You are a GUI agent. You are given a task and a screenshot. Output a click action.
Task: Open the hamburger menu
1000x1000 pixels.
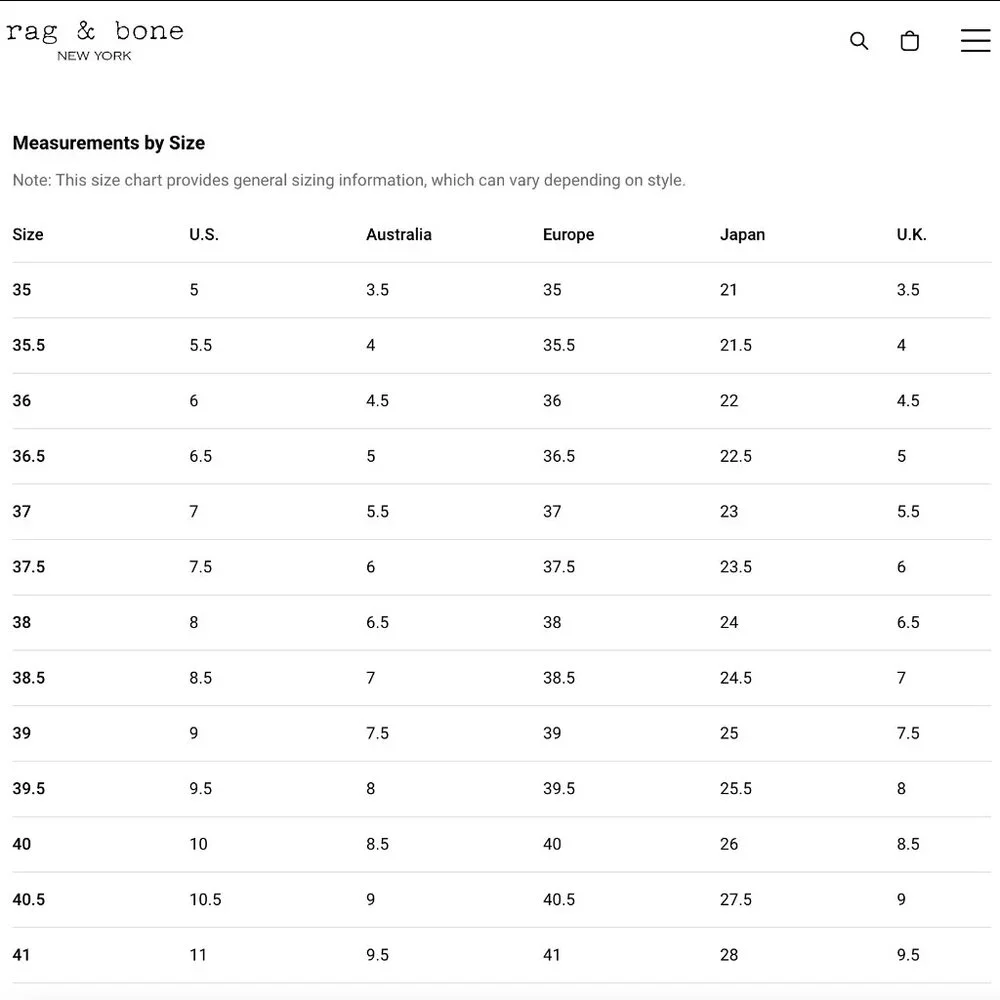click(x=975, y=41)
